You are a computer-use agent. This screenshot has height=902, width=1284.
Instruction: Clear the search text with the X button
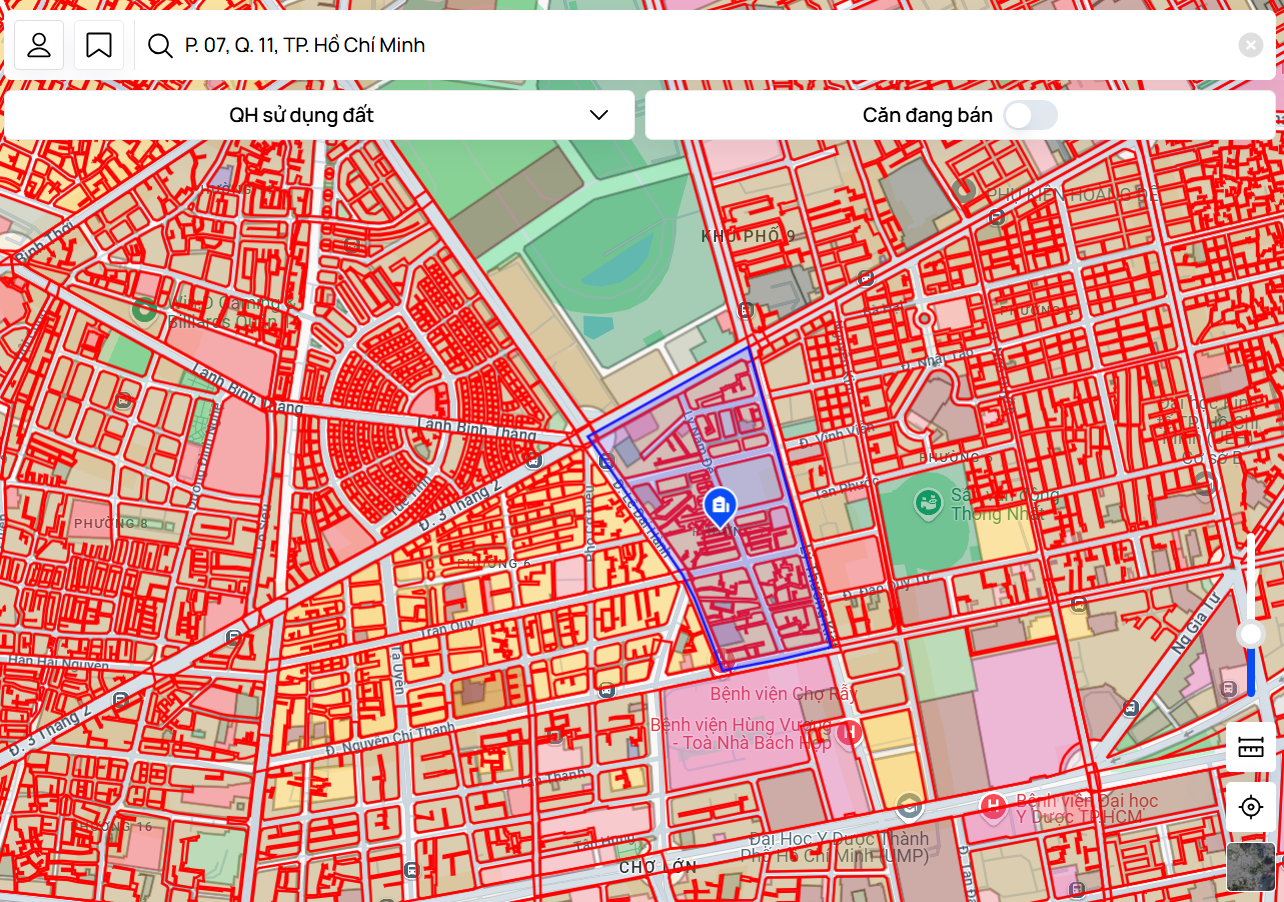pyautogui.click(x=1251, y=45)
